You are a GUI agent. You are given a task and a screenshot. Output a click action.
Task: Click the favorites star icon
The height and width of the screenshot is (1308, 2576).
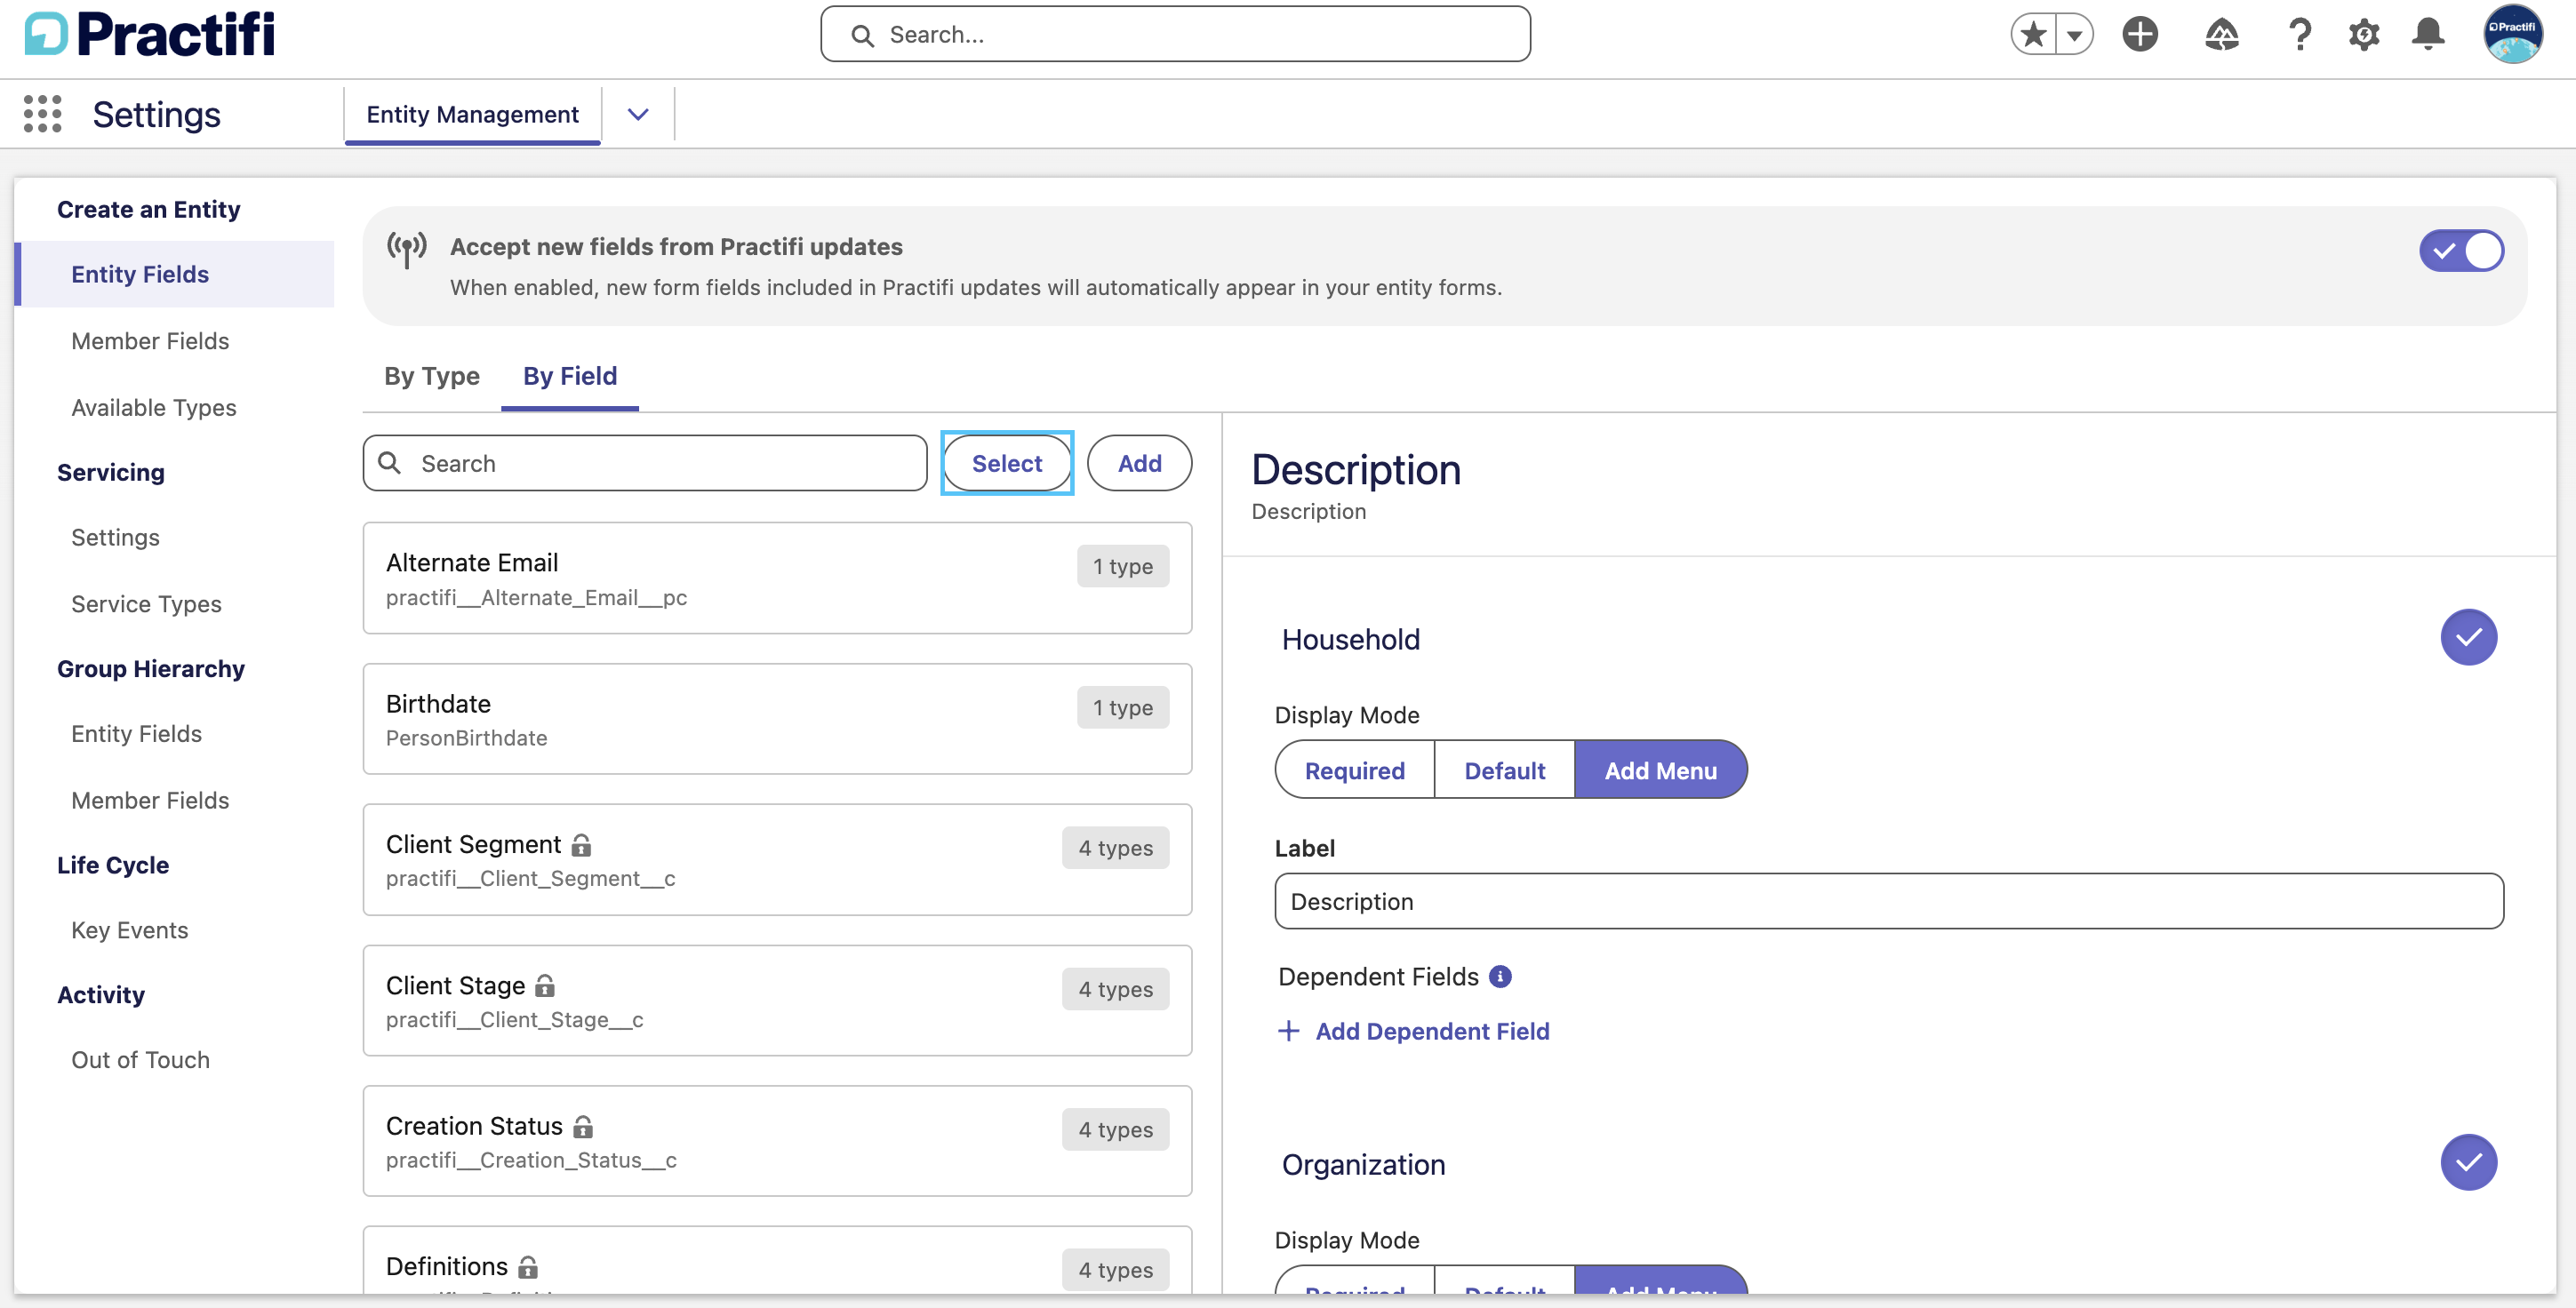(2033, 35)
